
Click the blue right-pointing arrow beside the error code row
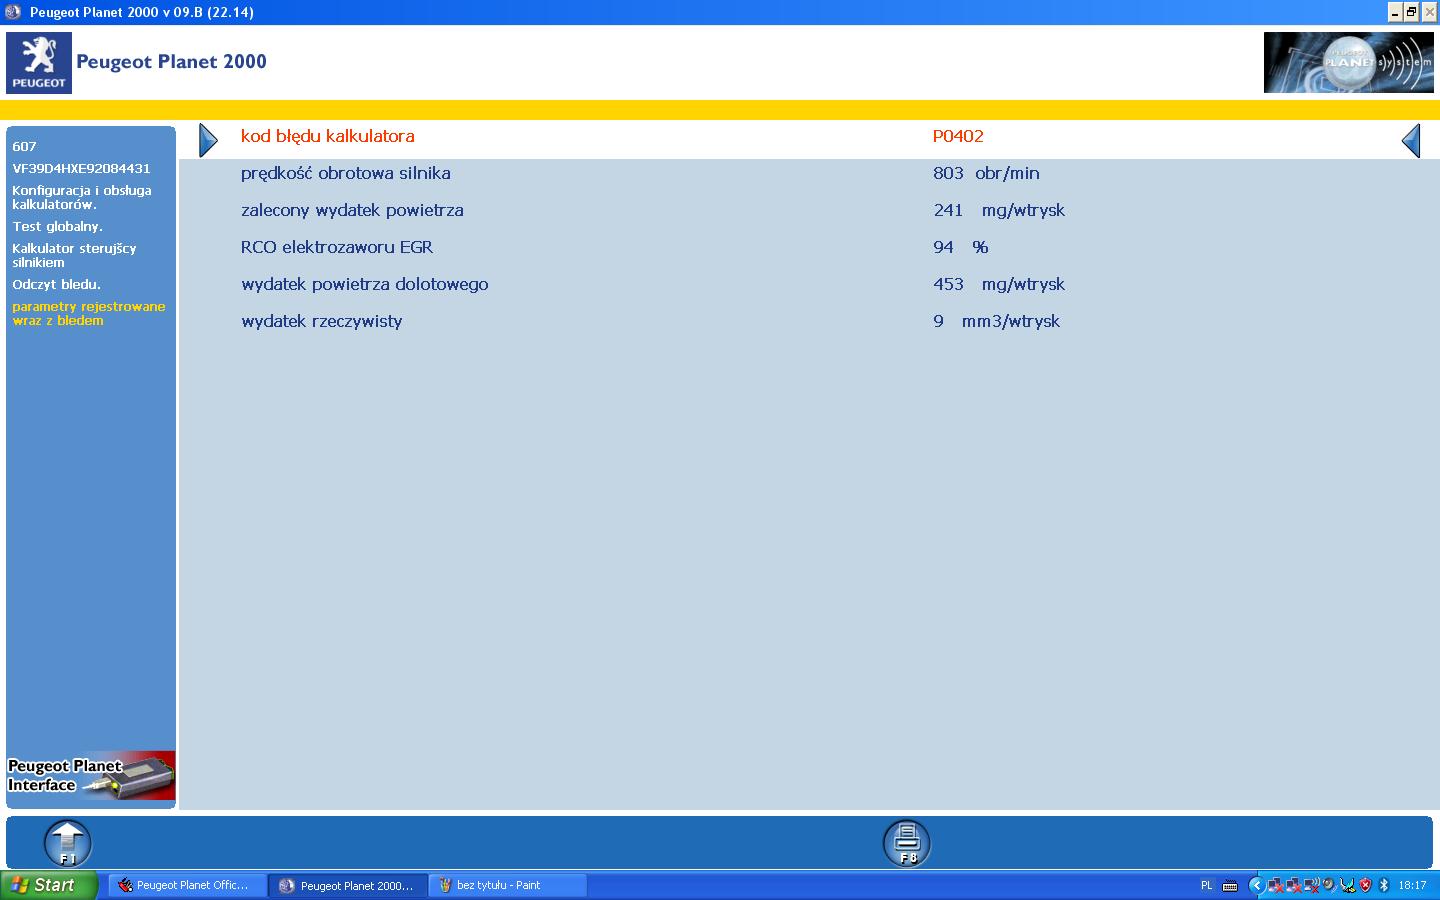(x=208, y=140)
